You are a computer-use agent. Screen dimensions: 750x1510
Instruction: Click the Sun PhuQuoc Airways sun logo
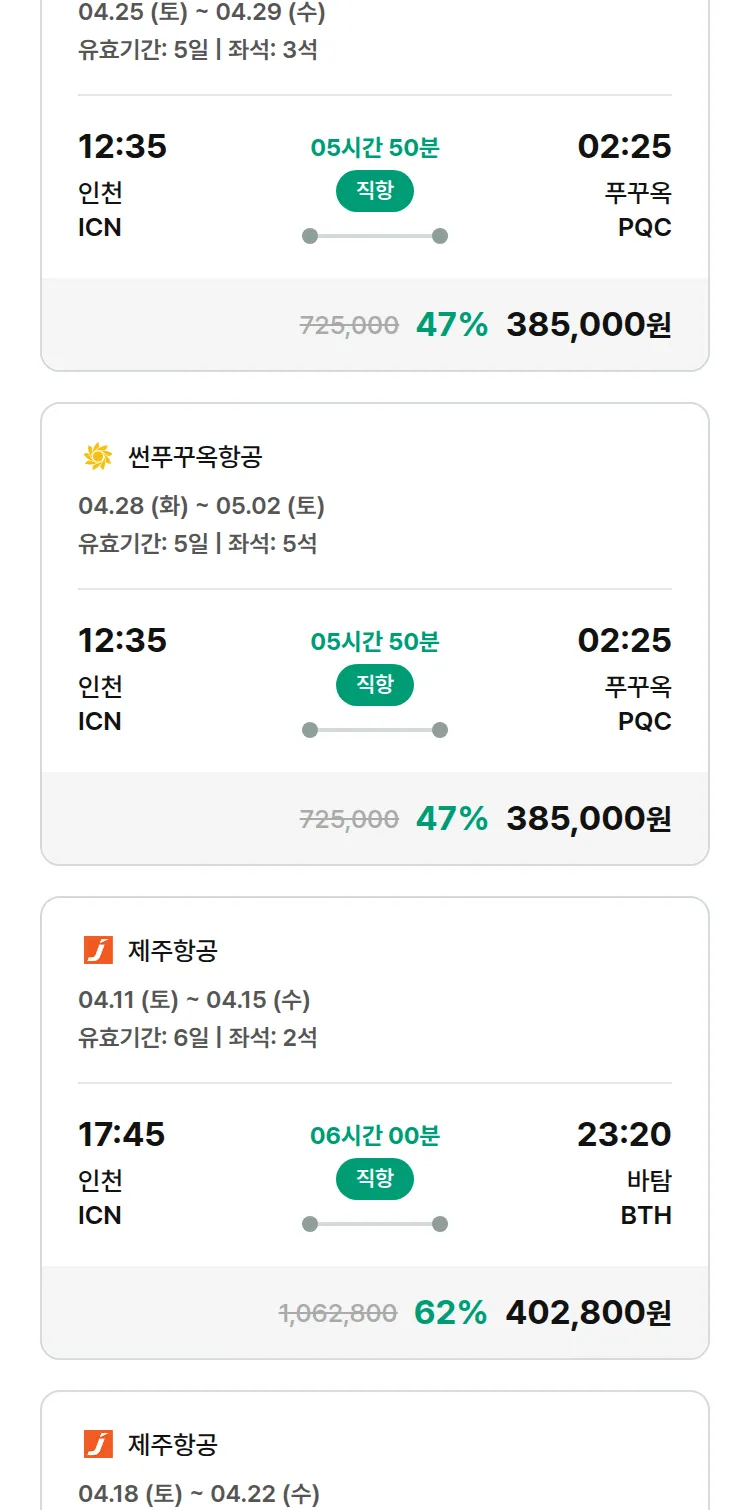pyautogui.click(x=98, y=457)
